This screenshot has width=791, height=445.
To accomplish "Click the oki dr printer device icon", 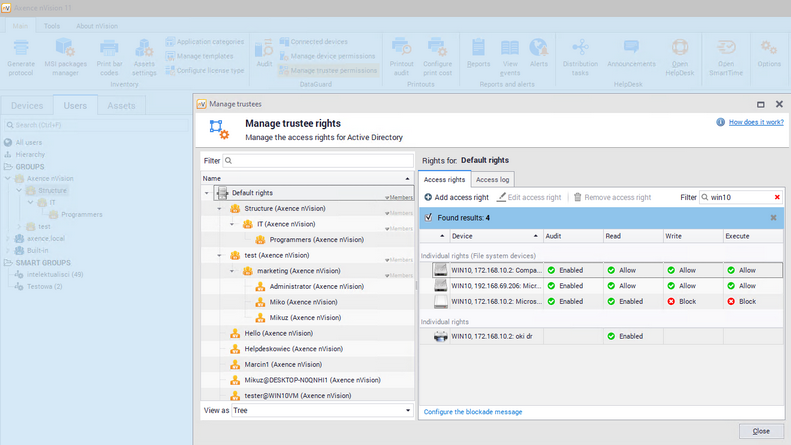I will pyautogui.click(x=439, y=336).
